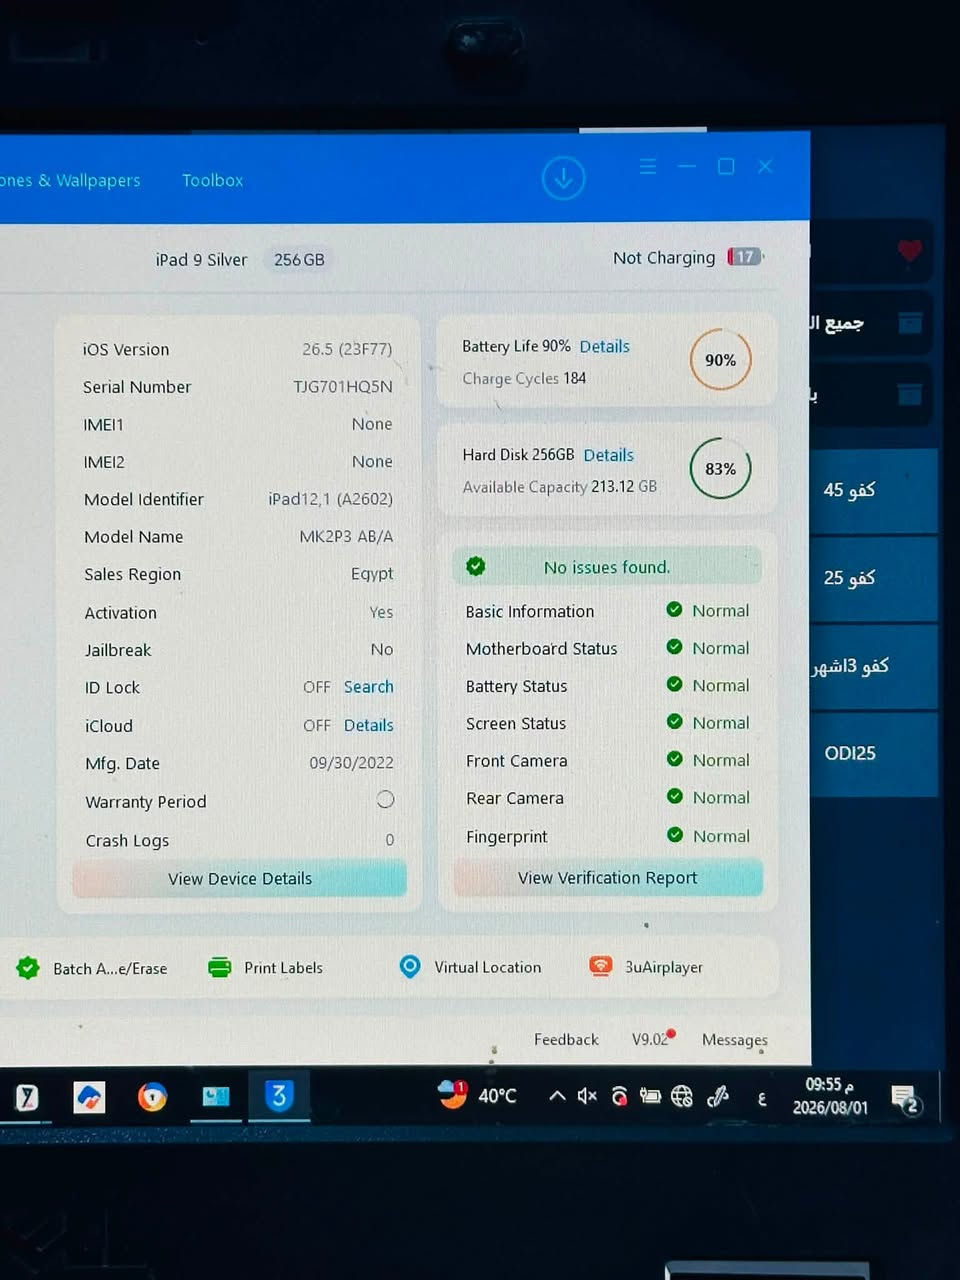Open the iCloud Details link
The image size is (960, 1280).
[x=368, y=725]
